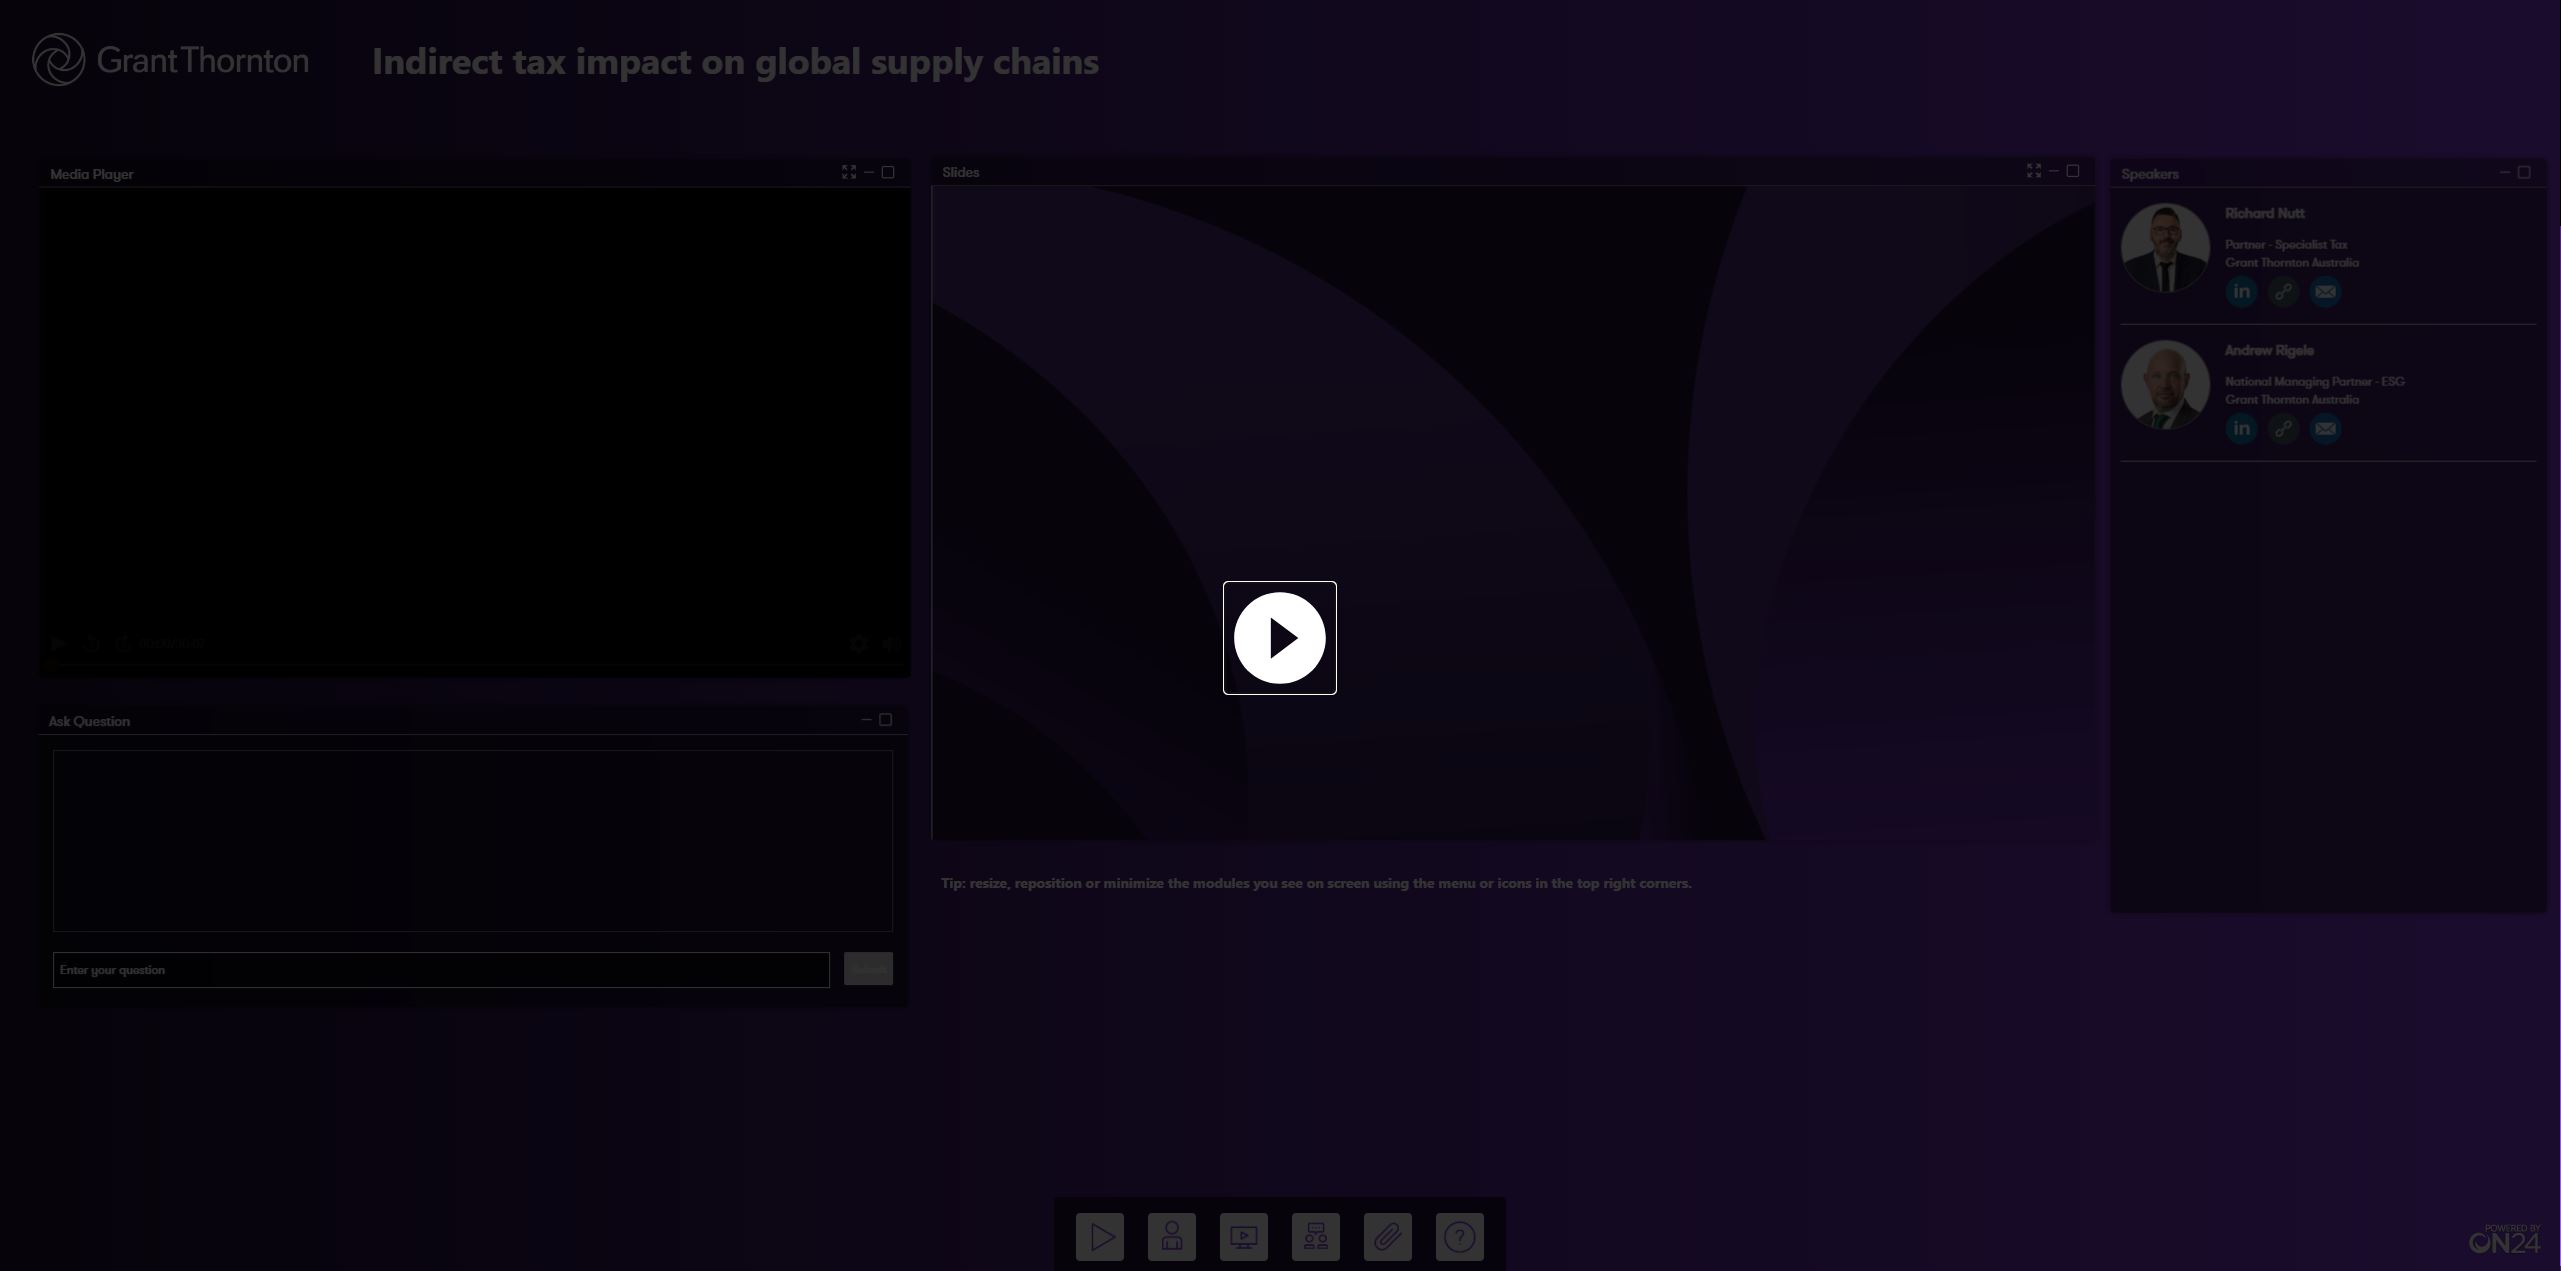The image size is (2561, 1271).
Task: Open Slides widget from bottom dock
Action: (x=1244, y=1237)
